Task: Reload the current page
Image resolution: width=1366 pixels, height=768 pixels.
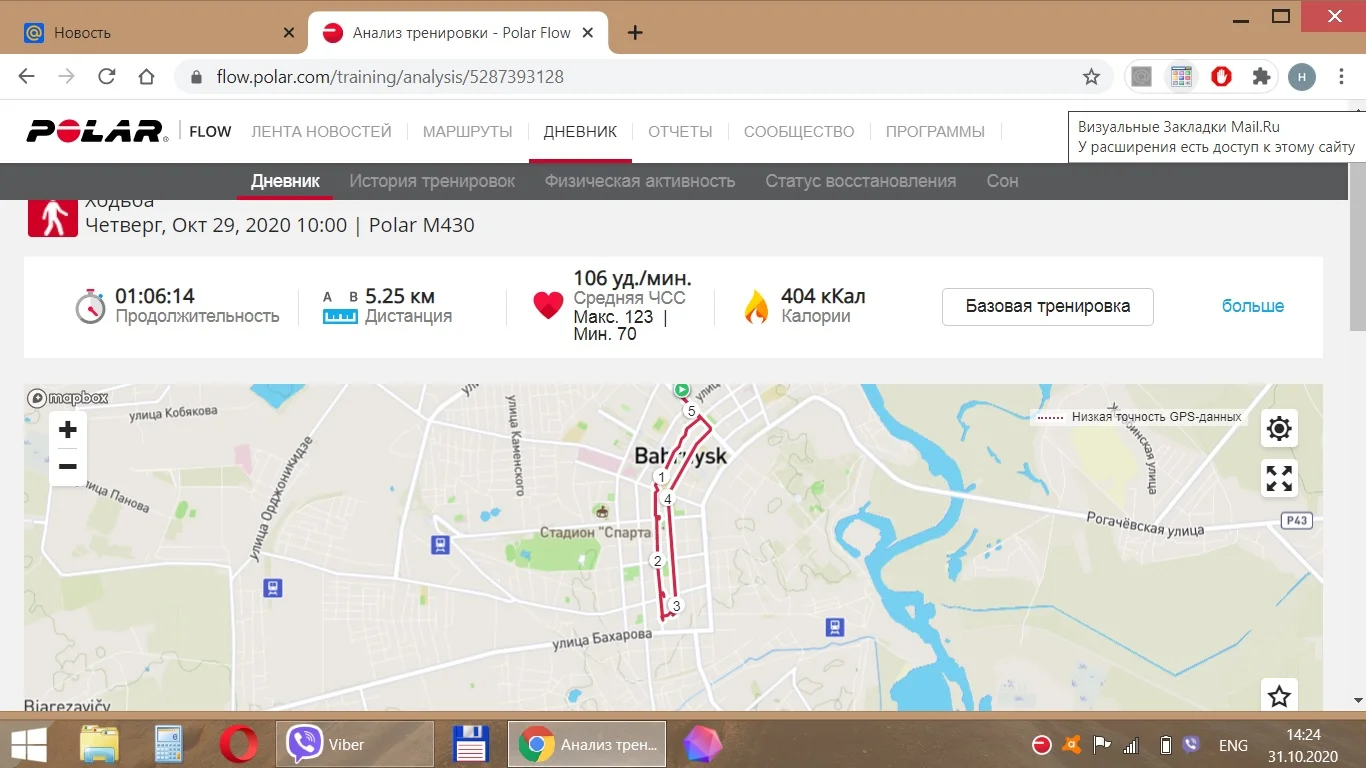Action: pos(106,77)
